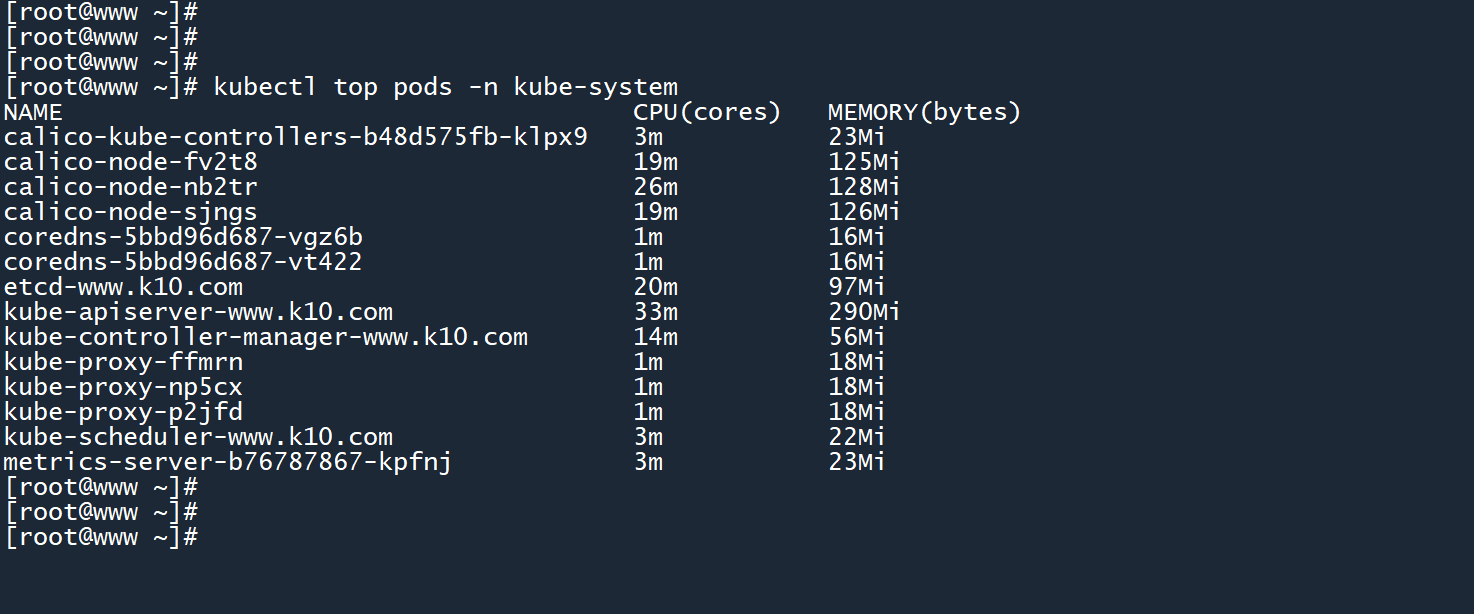Click the kube-scheduler-www.k10.com pod name
Viewport: 1474px width, 614px height.
click(x=198, y=437)
